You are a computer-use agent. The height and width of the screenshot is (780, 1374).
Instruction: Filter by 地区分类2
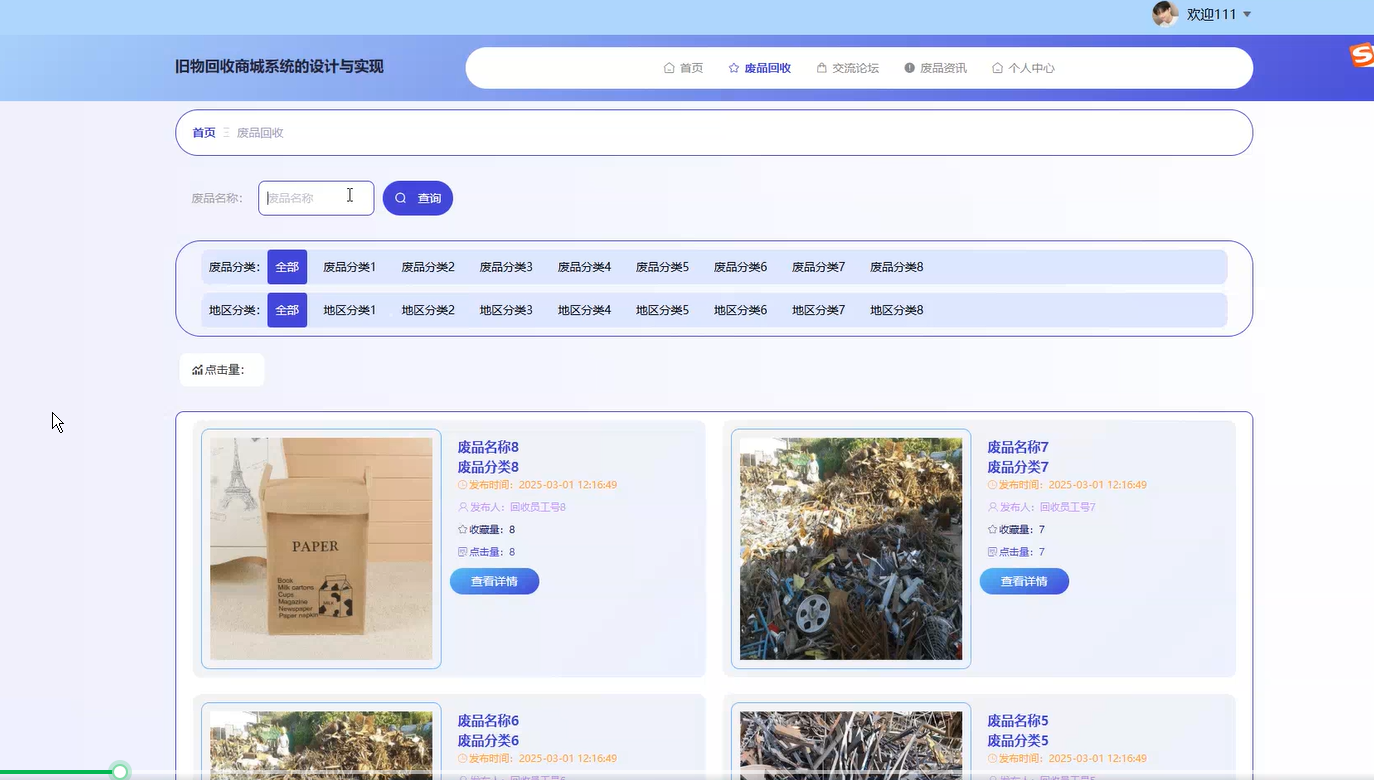click(428, 310)
